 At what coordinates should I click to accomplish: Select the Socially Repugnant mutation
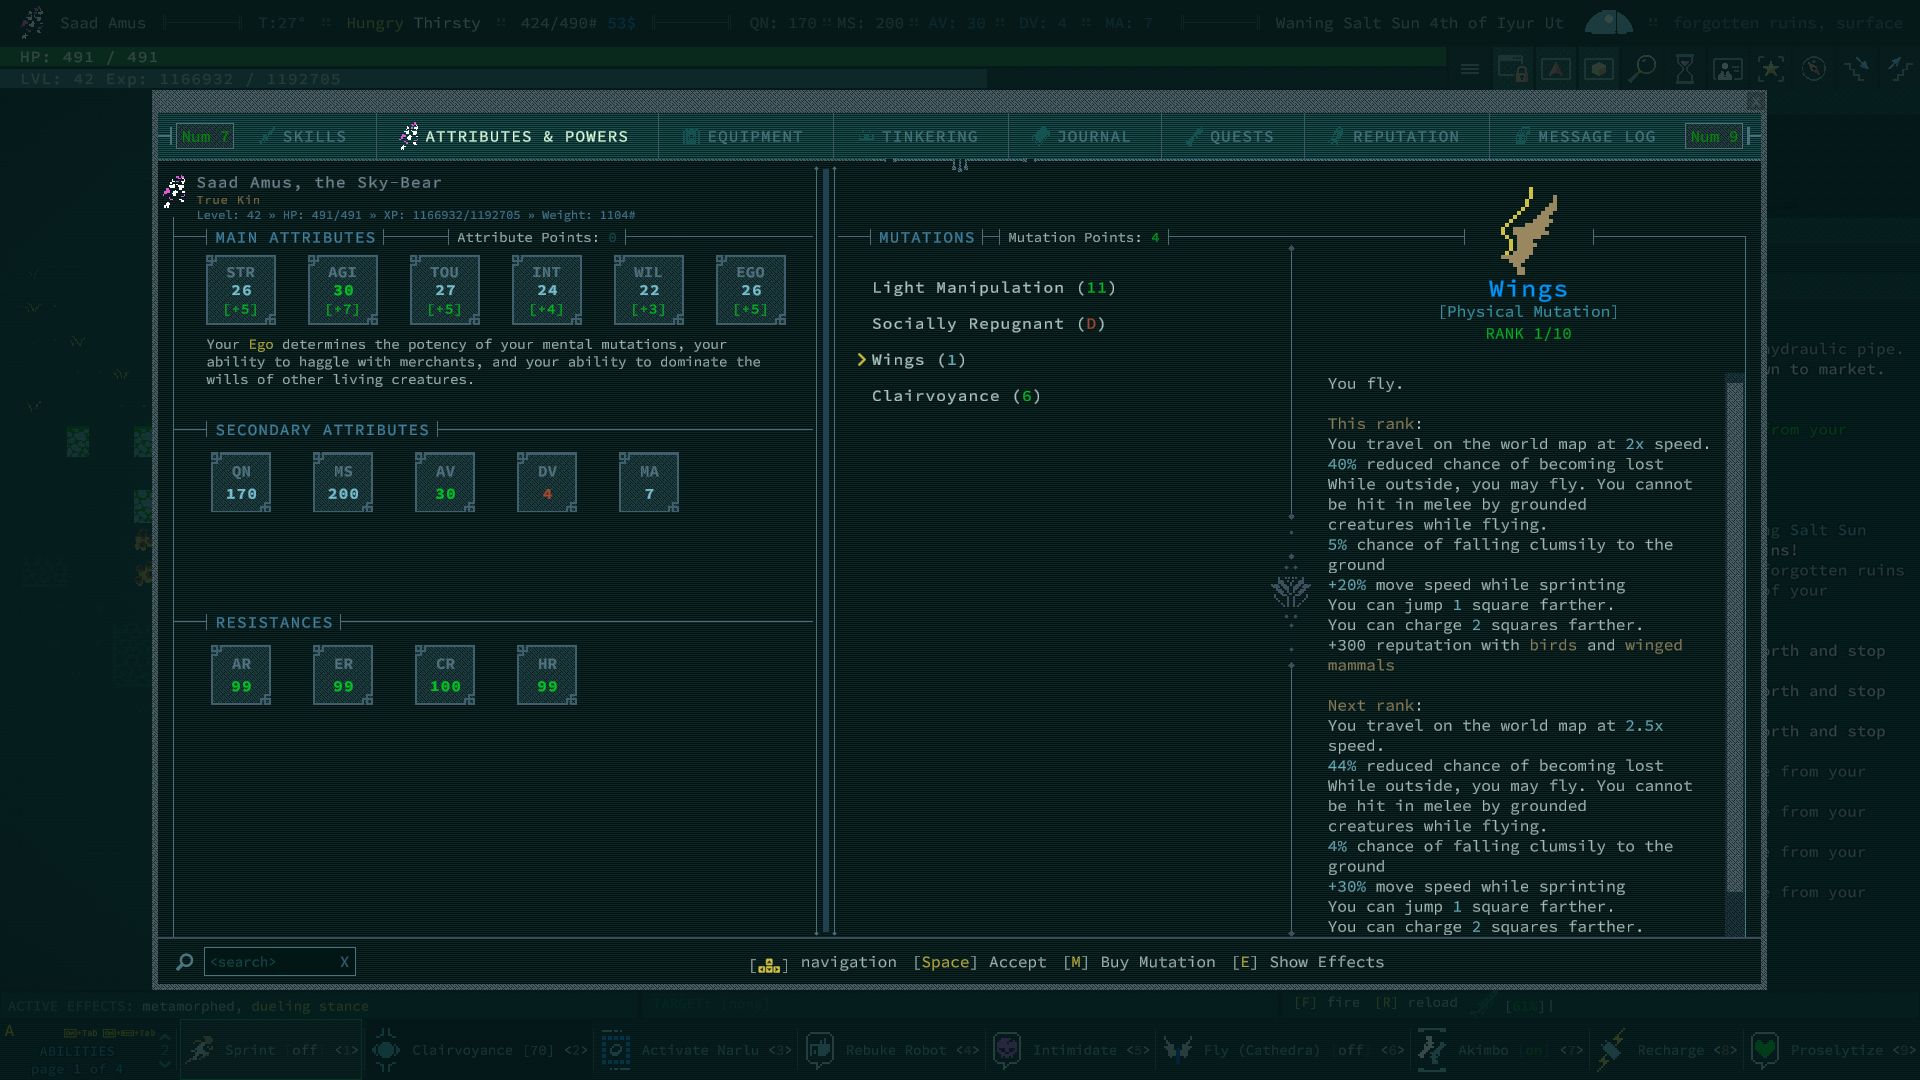coord(988,324)
